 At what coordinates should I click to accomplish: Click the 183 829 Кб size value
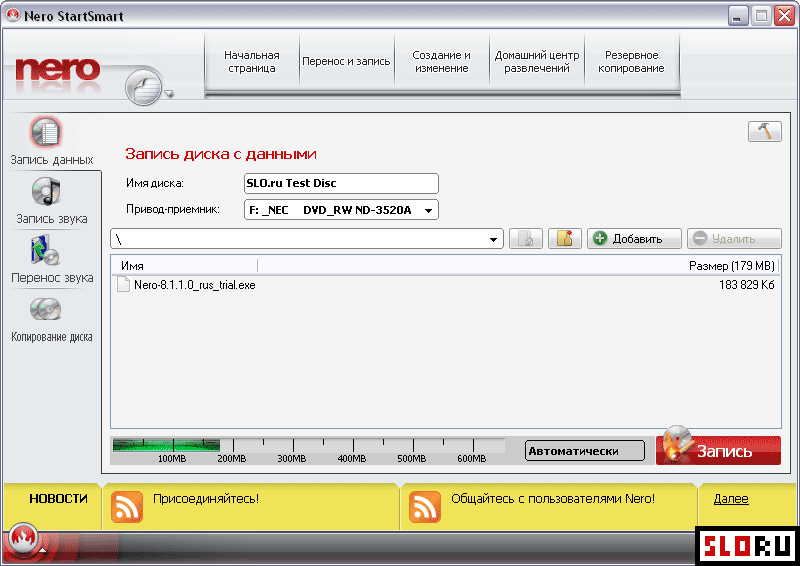coord(746,285)
